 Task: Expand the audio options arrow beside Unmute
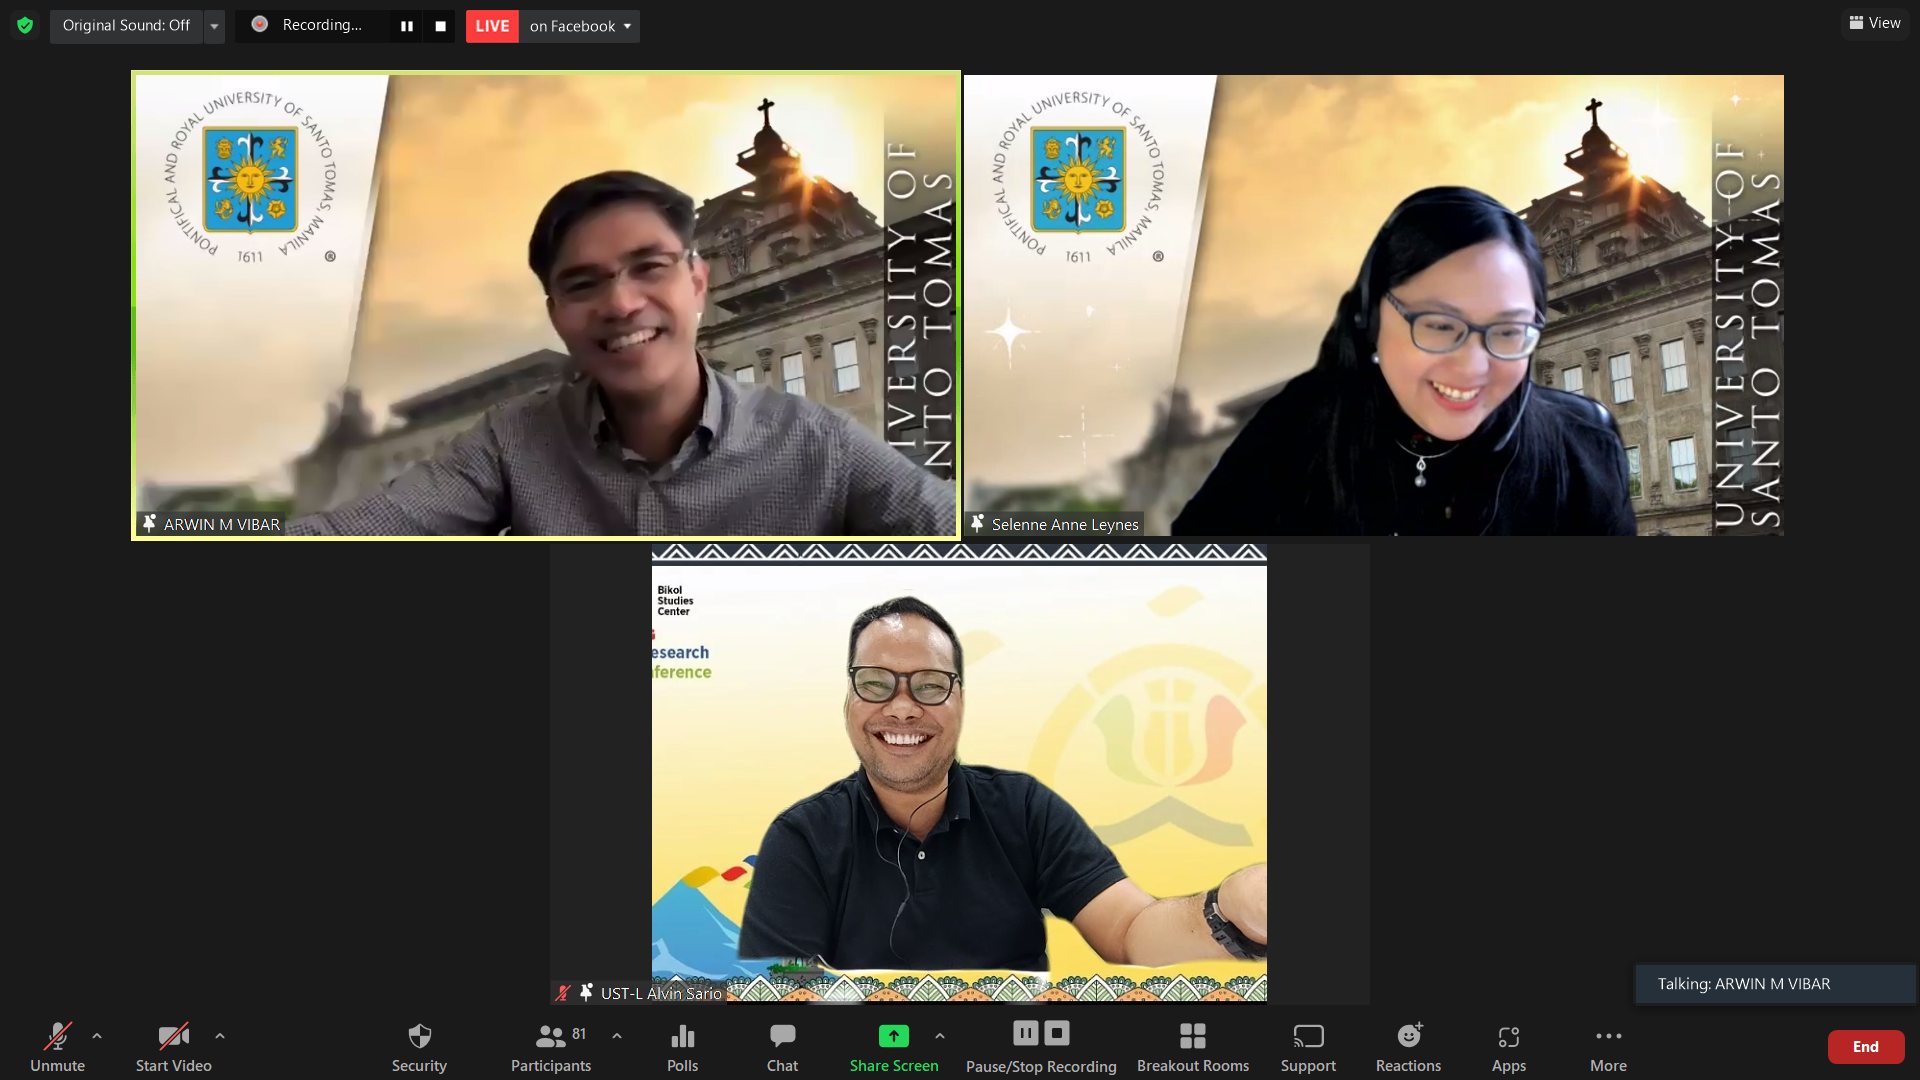pos(97,1036)
